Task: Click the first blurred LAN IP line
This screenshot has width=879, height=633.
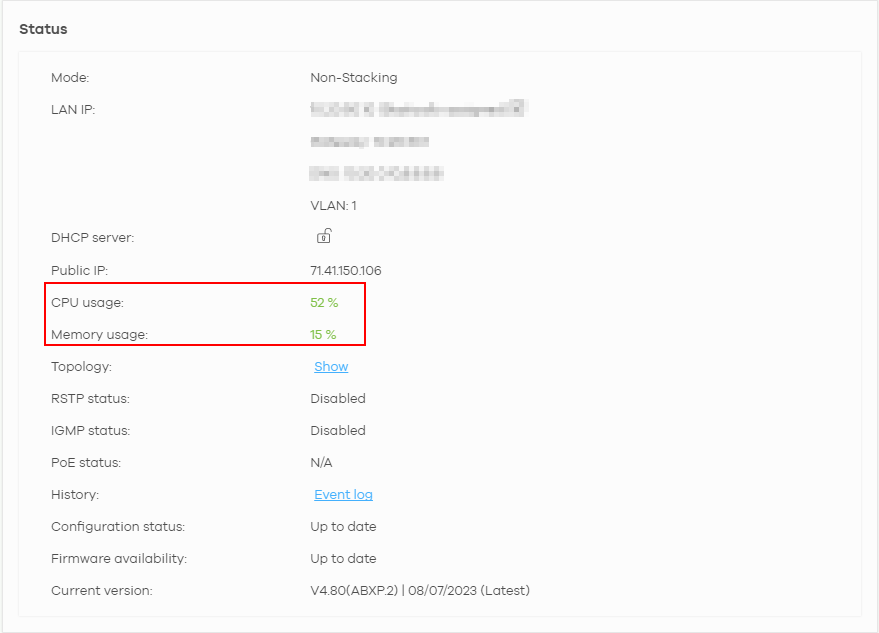Action: click(418, 109)
